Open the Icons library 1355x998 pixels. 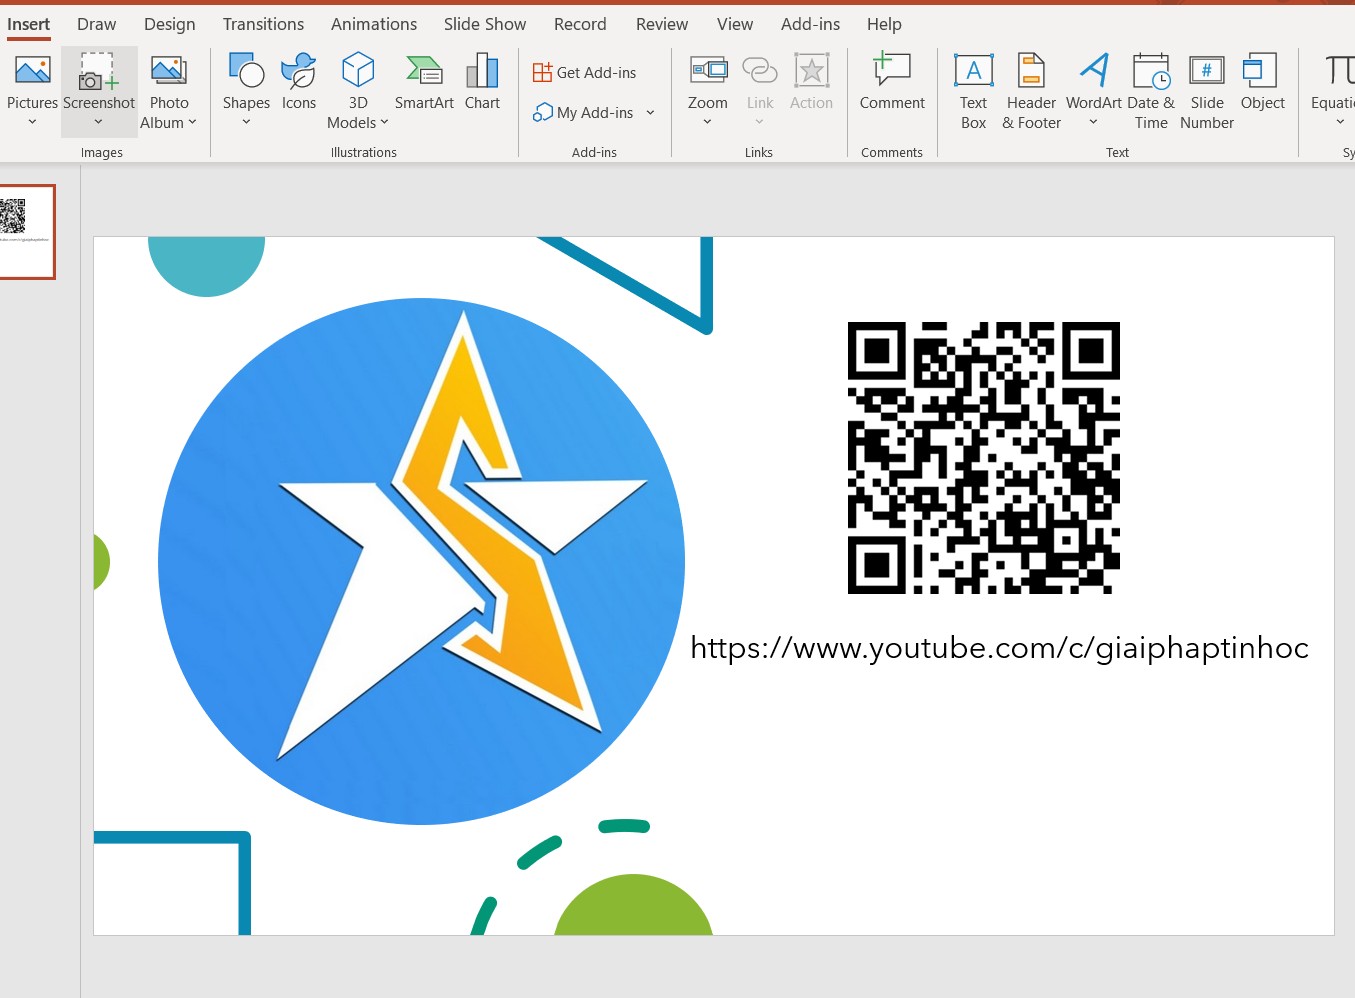pos(299,82)
